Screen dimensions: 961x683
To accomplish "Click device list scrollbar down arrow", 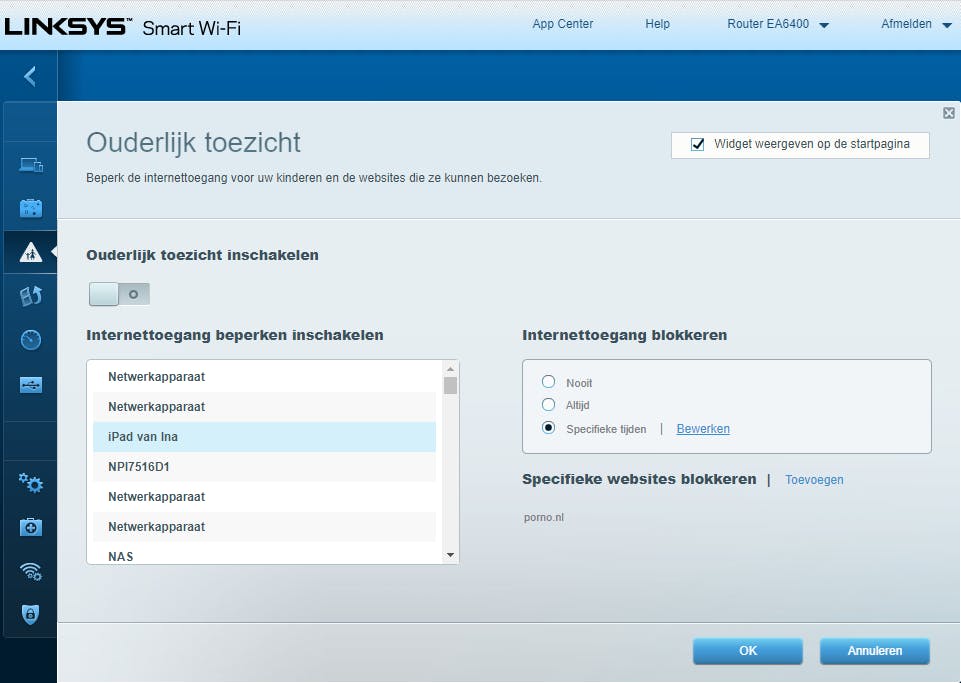I will click(450, 555).
